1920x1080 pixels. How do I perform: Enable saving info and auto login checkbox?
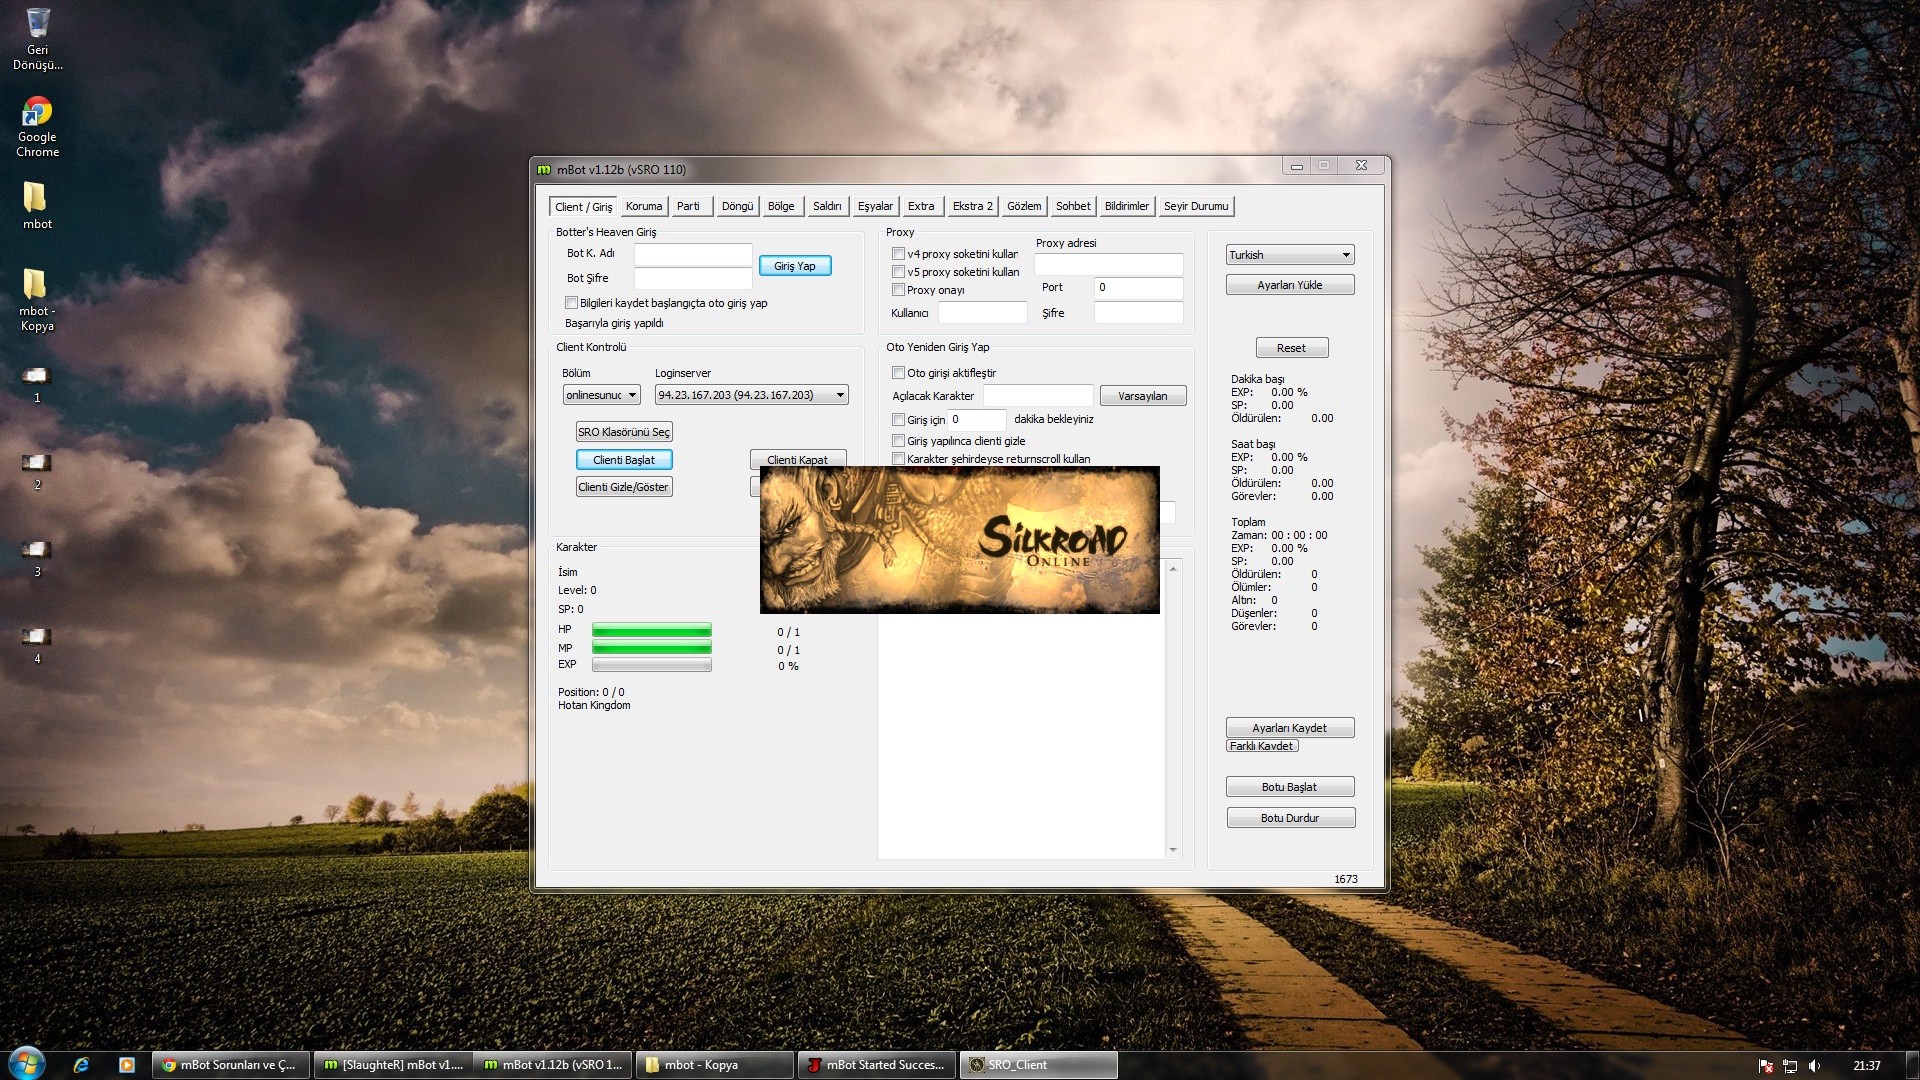tap(571, 303)
